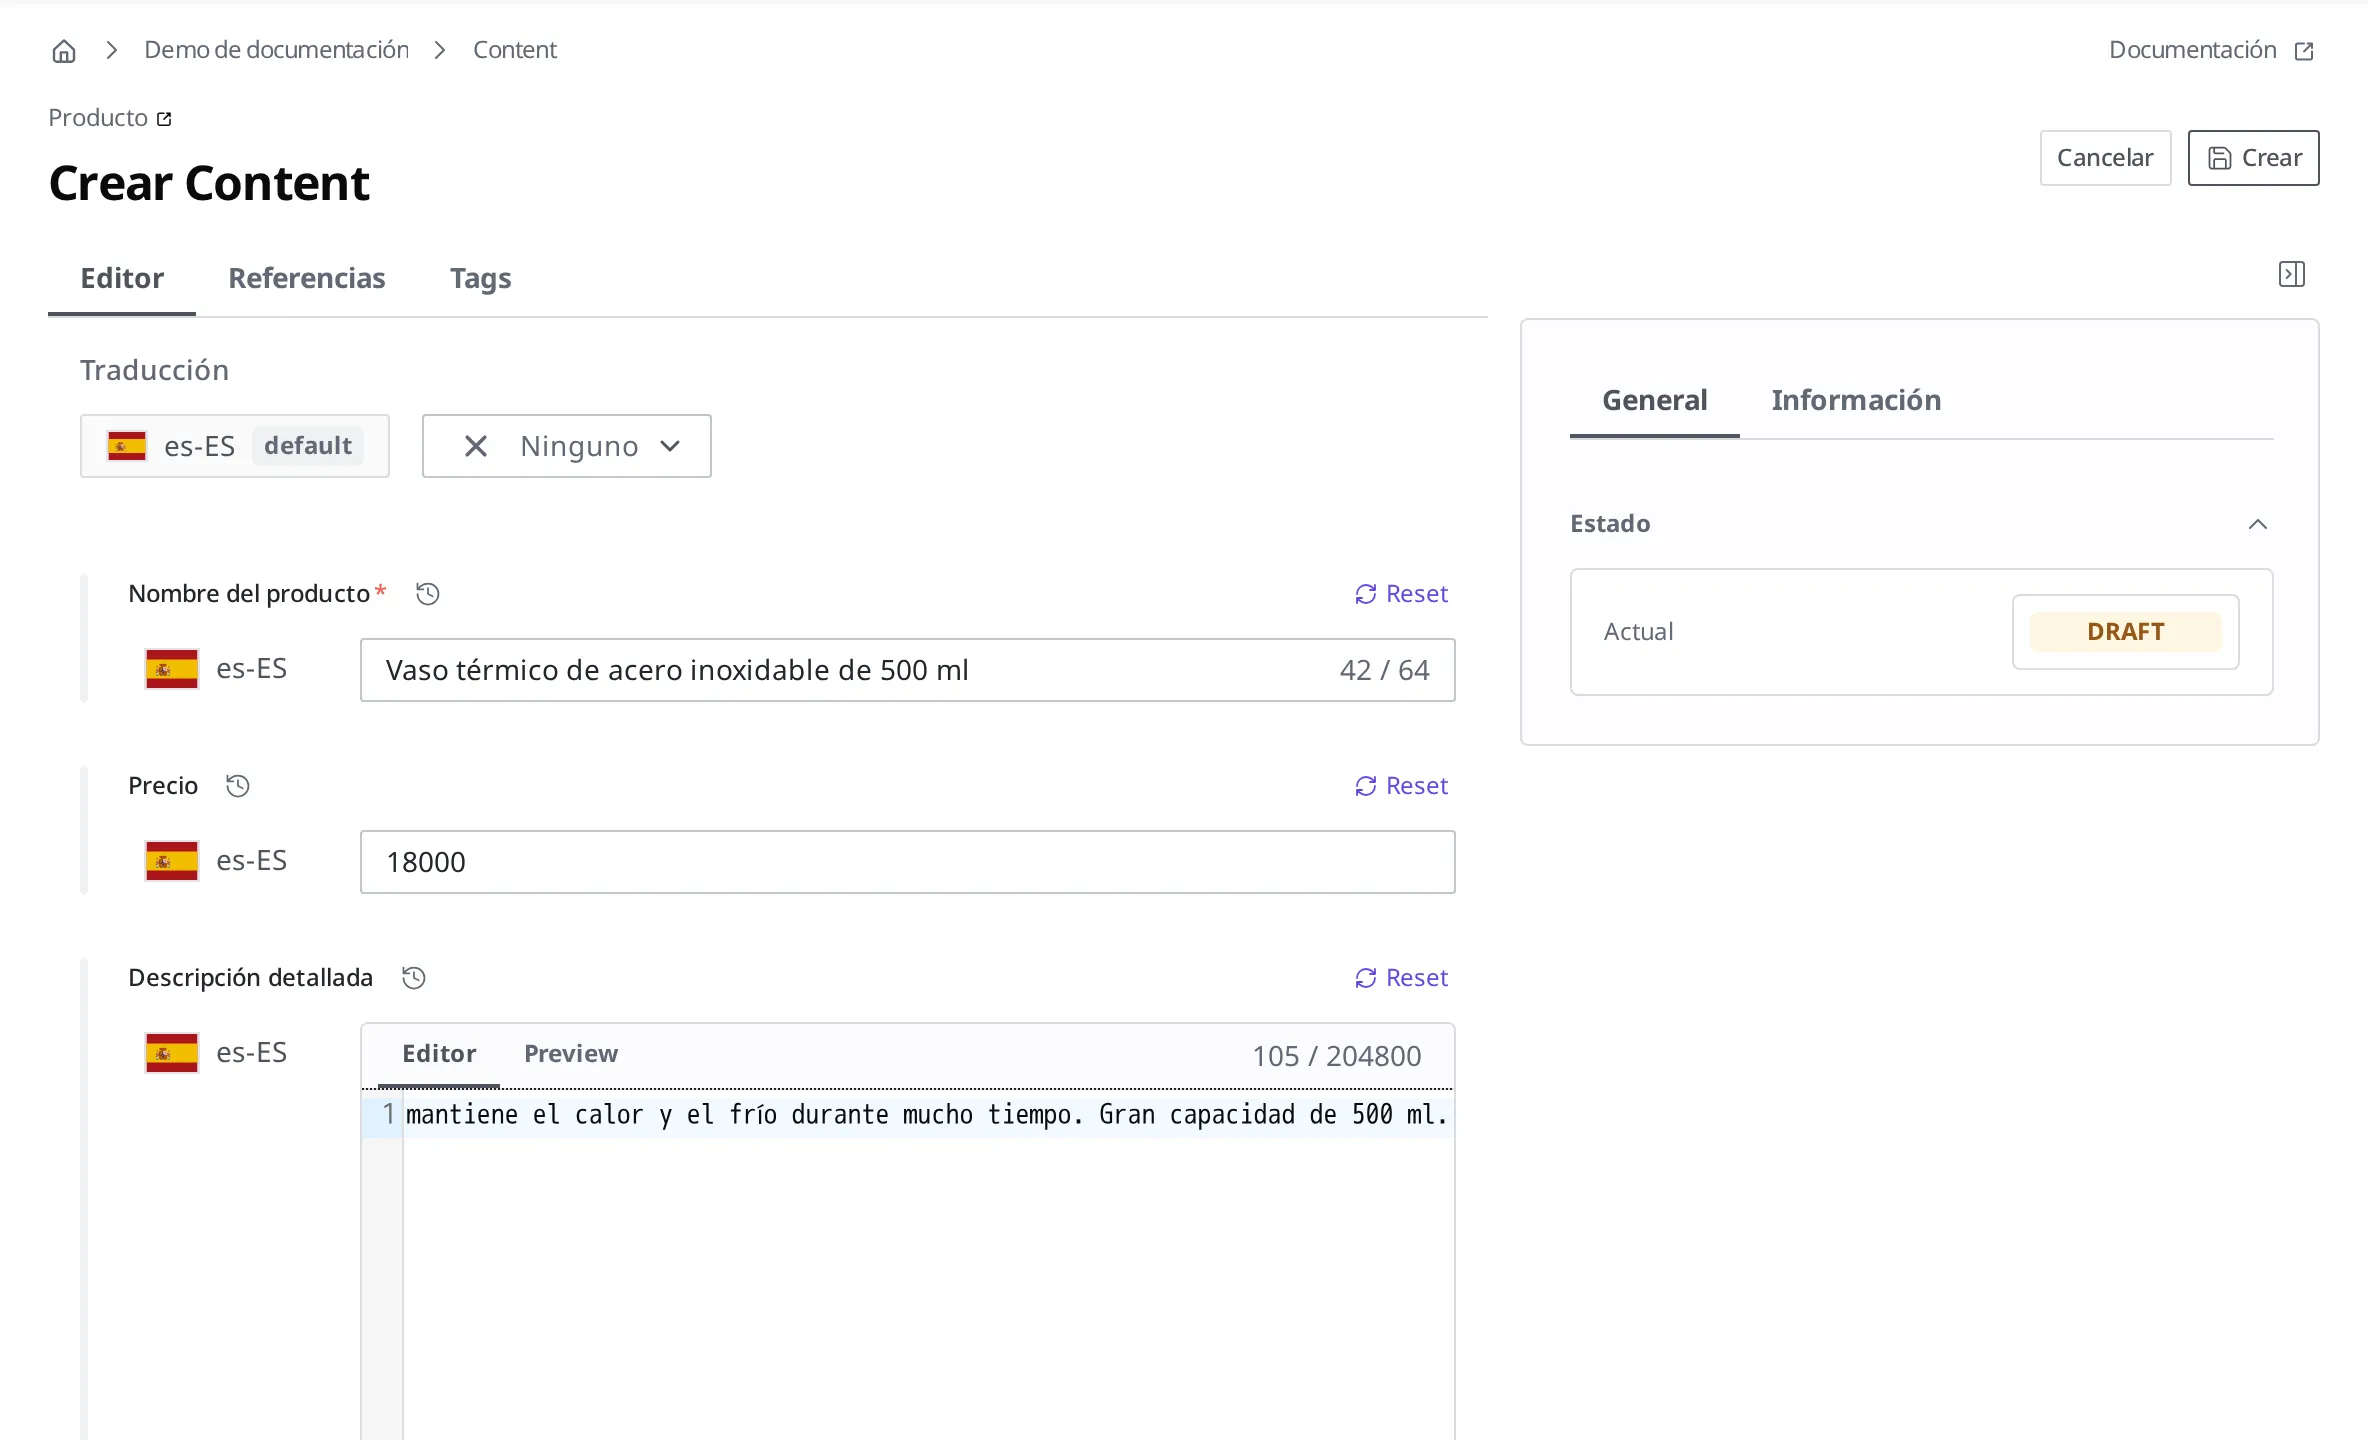Click the refresh icon of the Precio Reset

point(1365,786)
